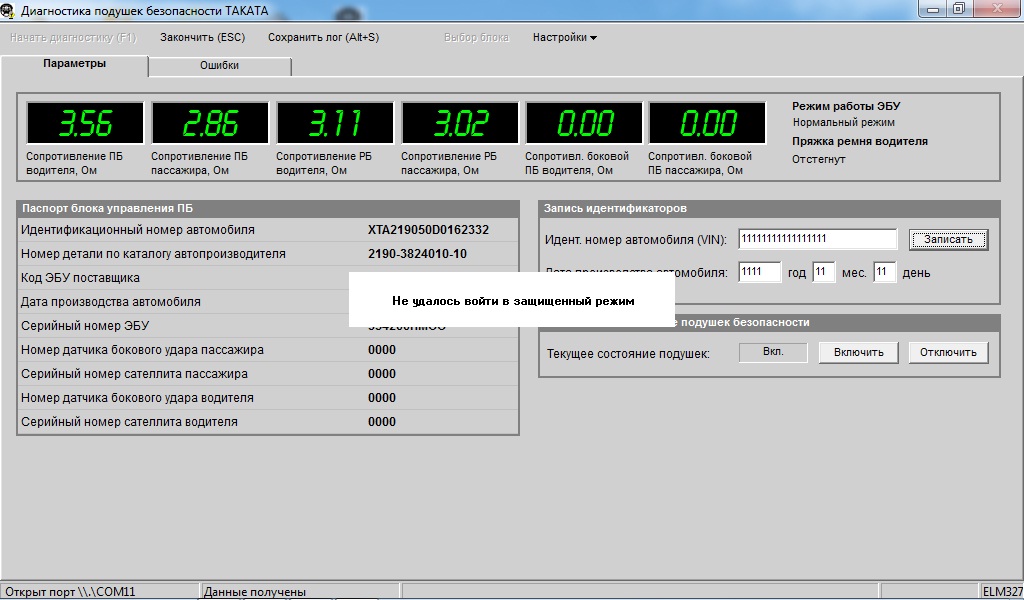The height and width of the screenshot is (600, 1024).
Task: Click the 0.00 display above 'боковой ПБ пассажира'
Action: [x=707, y=123]
